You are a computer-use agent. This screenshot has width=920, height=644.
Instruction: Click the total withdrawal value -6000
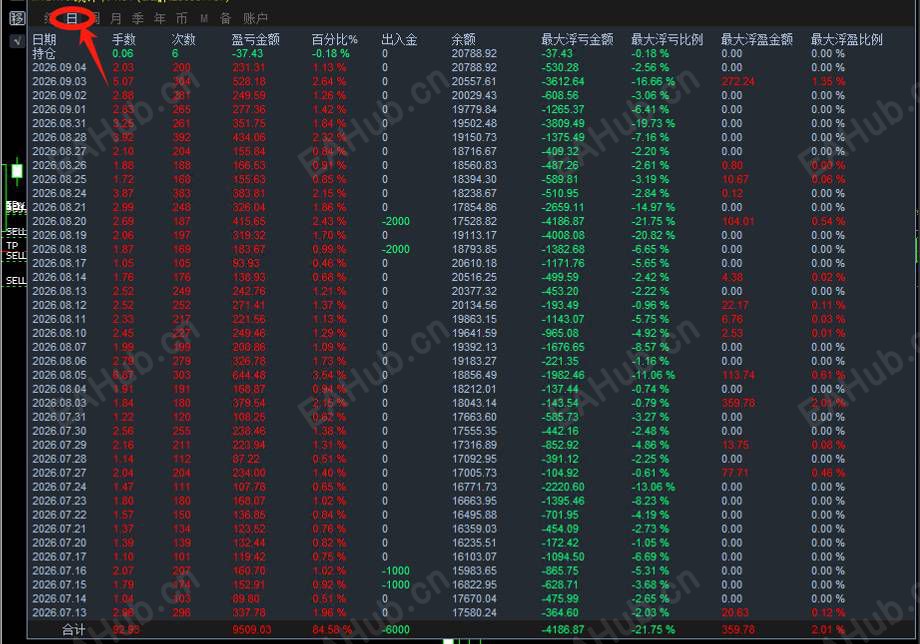tap(395, 630)
